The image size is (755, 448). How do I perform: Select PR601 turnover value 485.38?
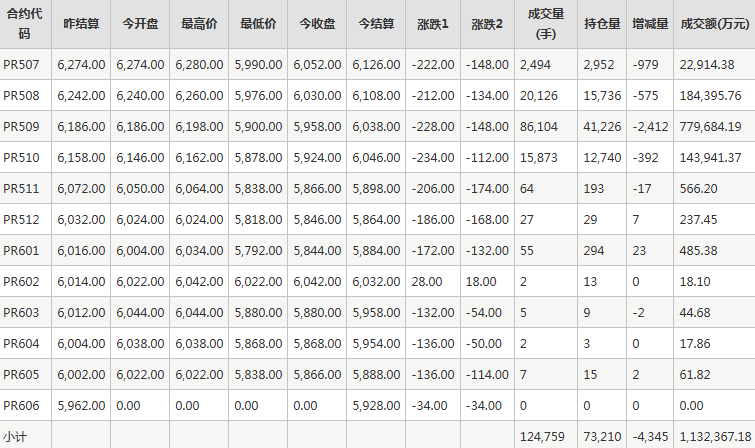click(699, 250)
